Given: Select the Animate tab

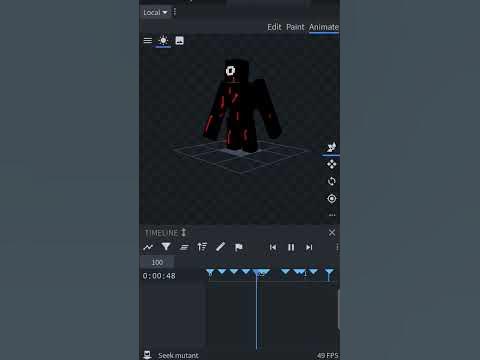Looking at the screenshot, I should click(x=323, y=27).
